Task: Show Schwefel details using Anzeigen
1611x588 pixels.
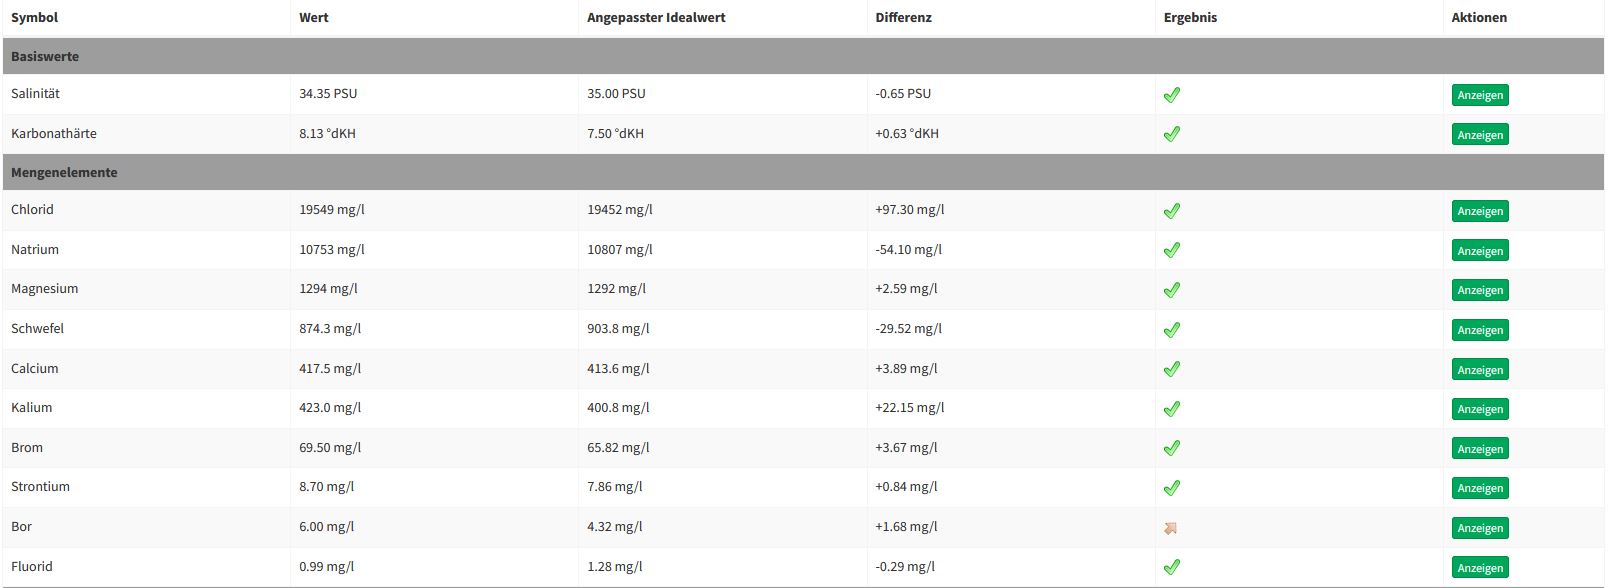Action: 1480,330
